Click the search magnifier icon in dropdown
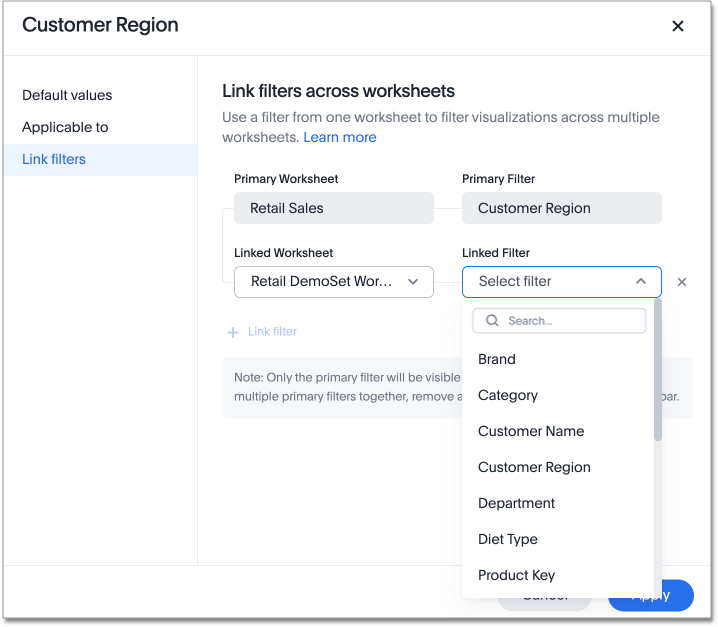The image size is (718, 627). click(x=492, y=321)
